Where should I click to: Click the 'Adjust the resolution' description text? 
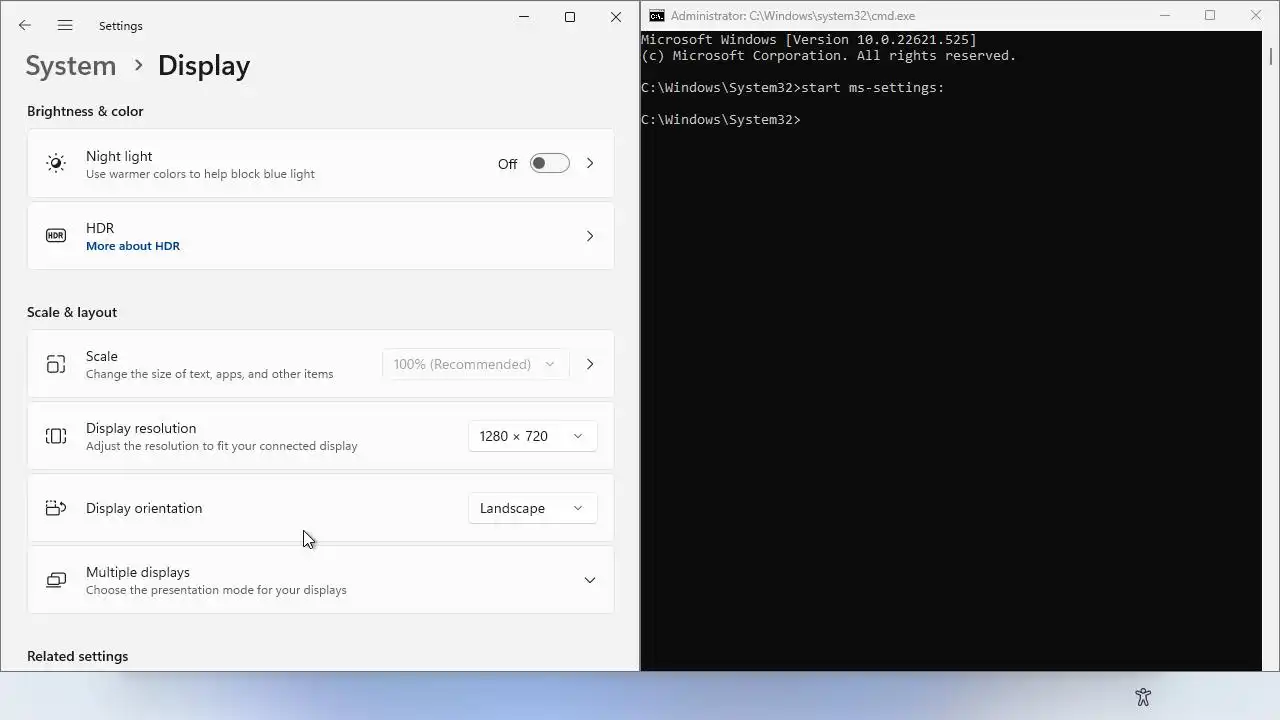222,446
